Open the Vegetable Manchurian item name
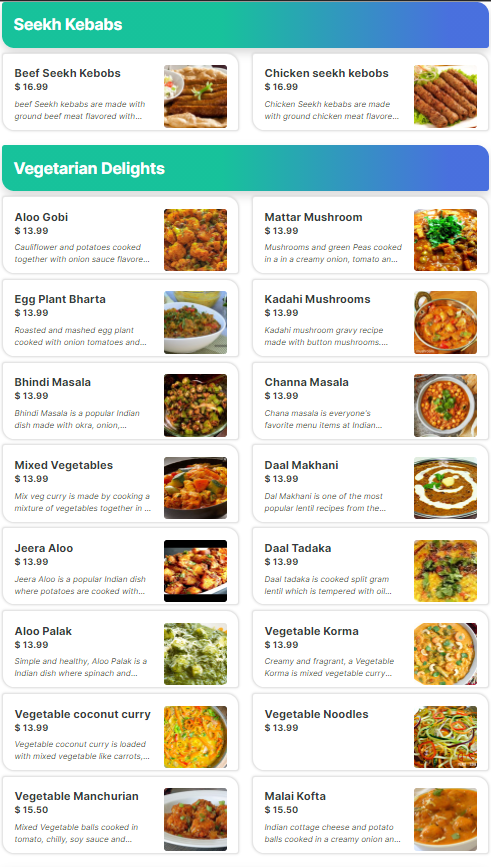491x867 pixels. click(x=76, y=796)
